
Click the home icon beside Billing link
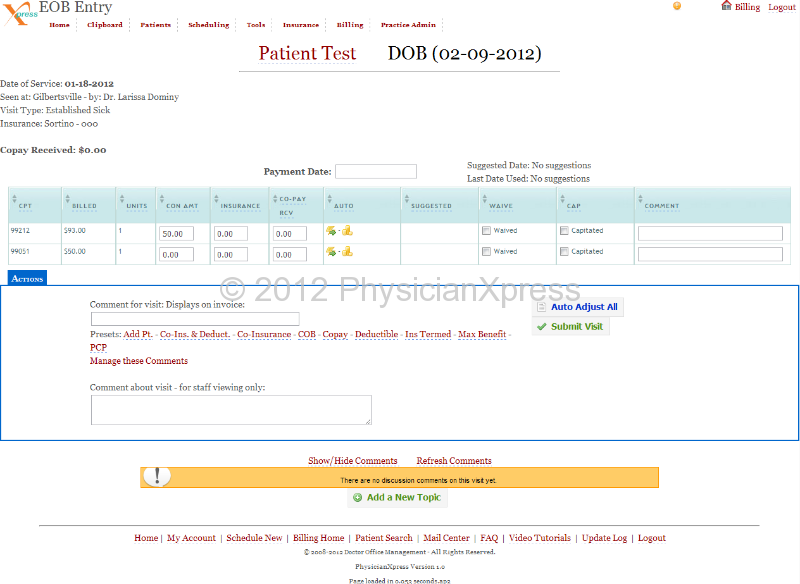[x=726, y=6]
